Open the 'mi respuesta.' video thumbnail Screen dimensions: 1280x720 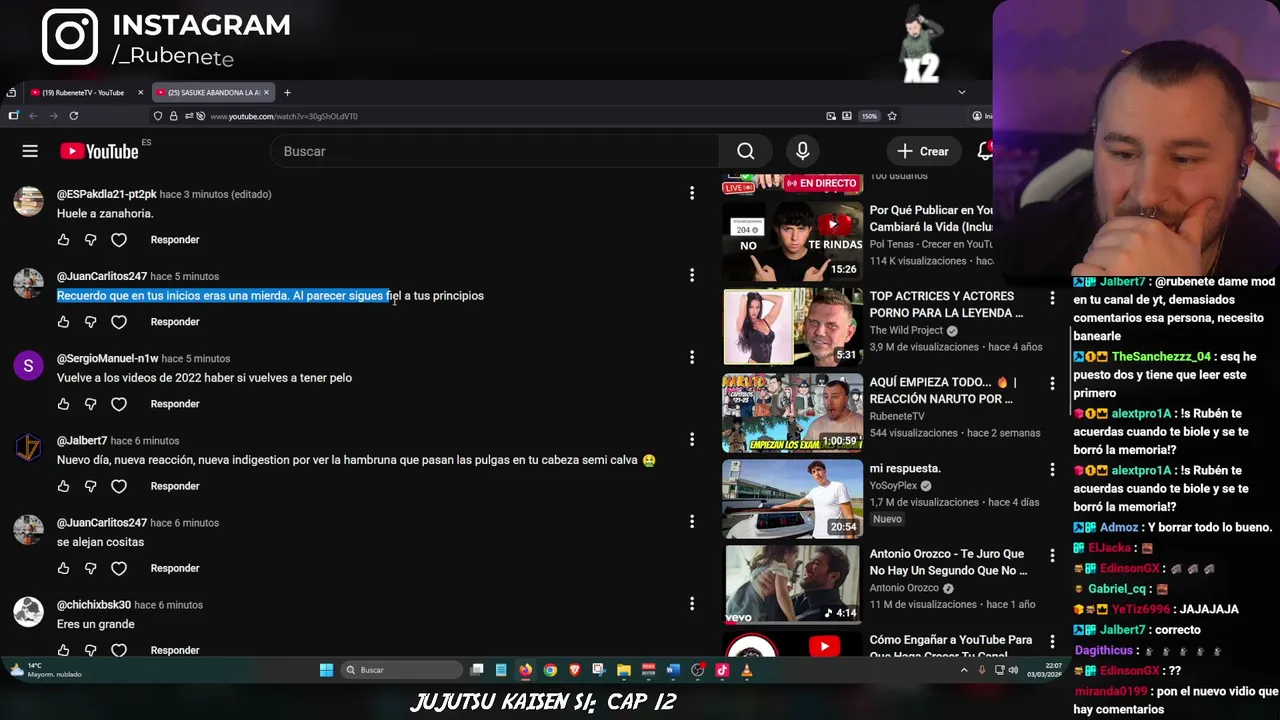tap(792, 498)
